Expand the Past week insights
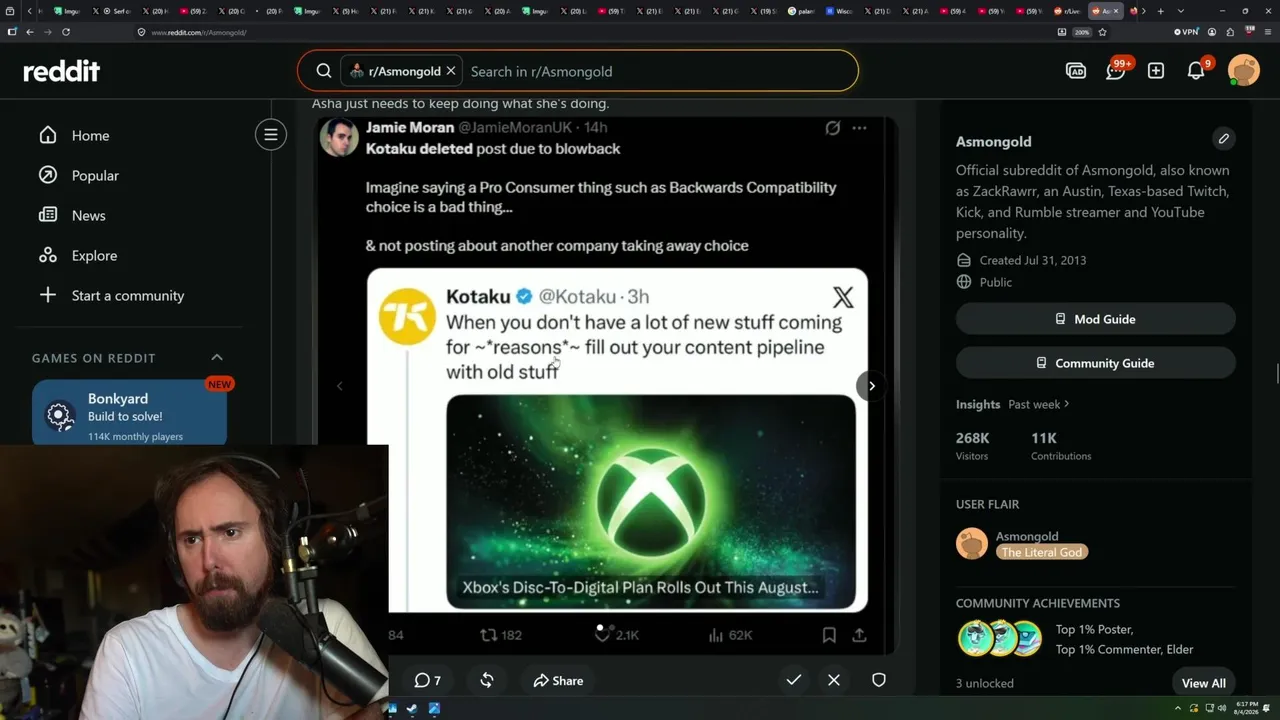This screenshot has width=1280, height=720. pos(1039,404)
